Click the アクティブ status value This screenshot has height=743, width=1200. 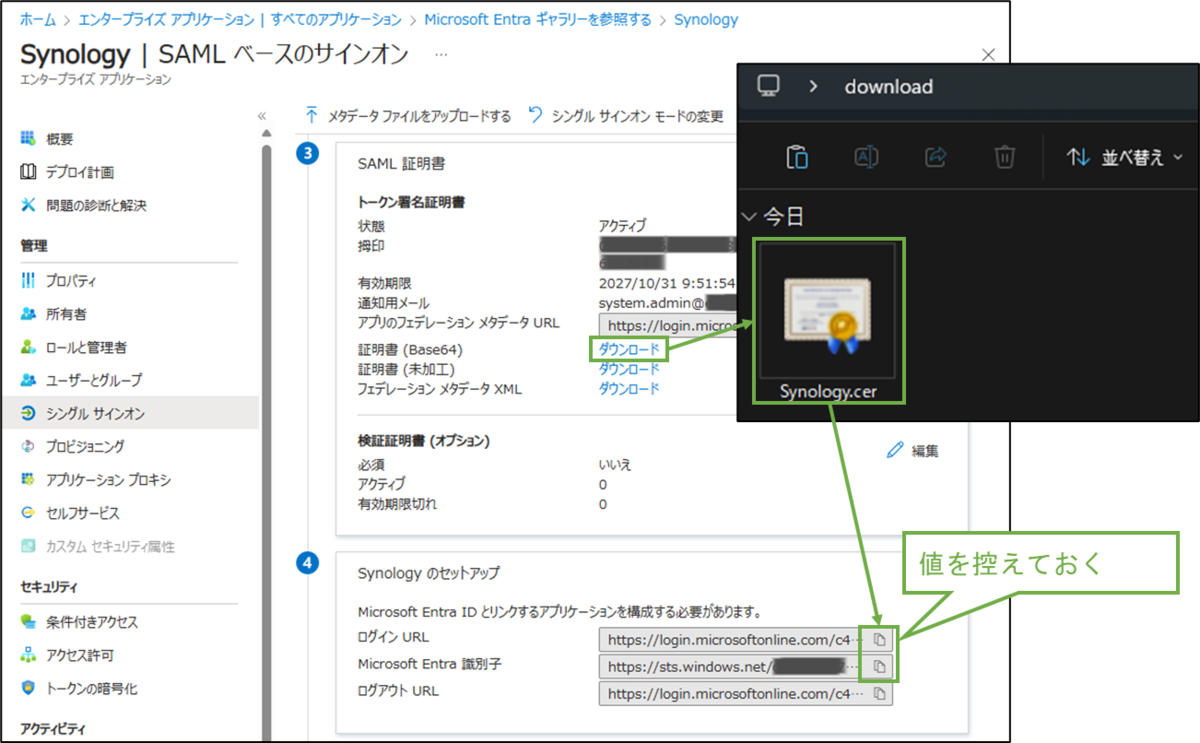622,225
